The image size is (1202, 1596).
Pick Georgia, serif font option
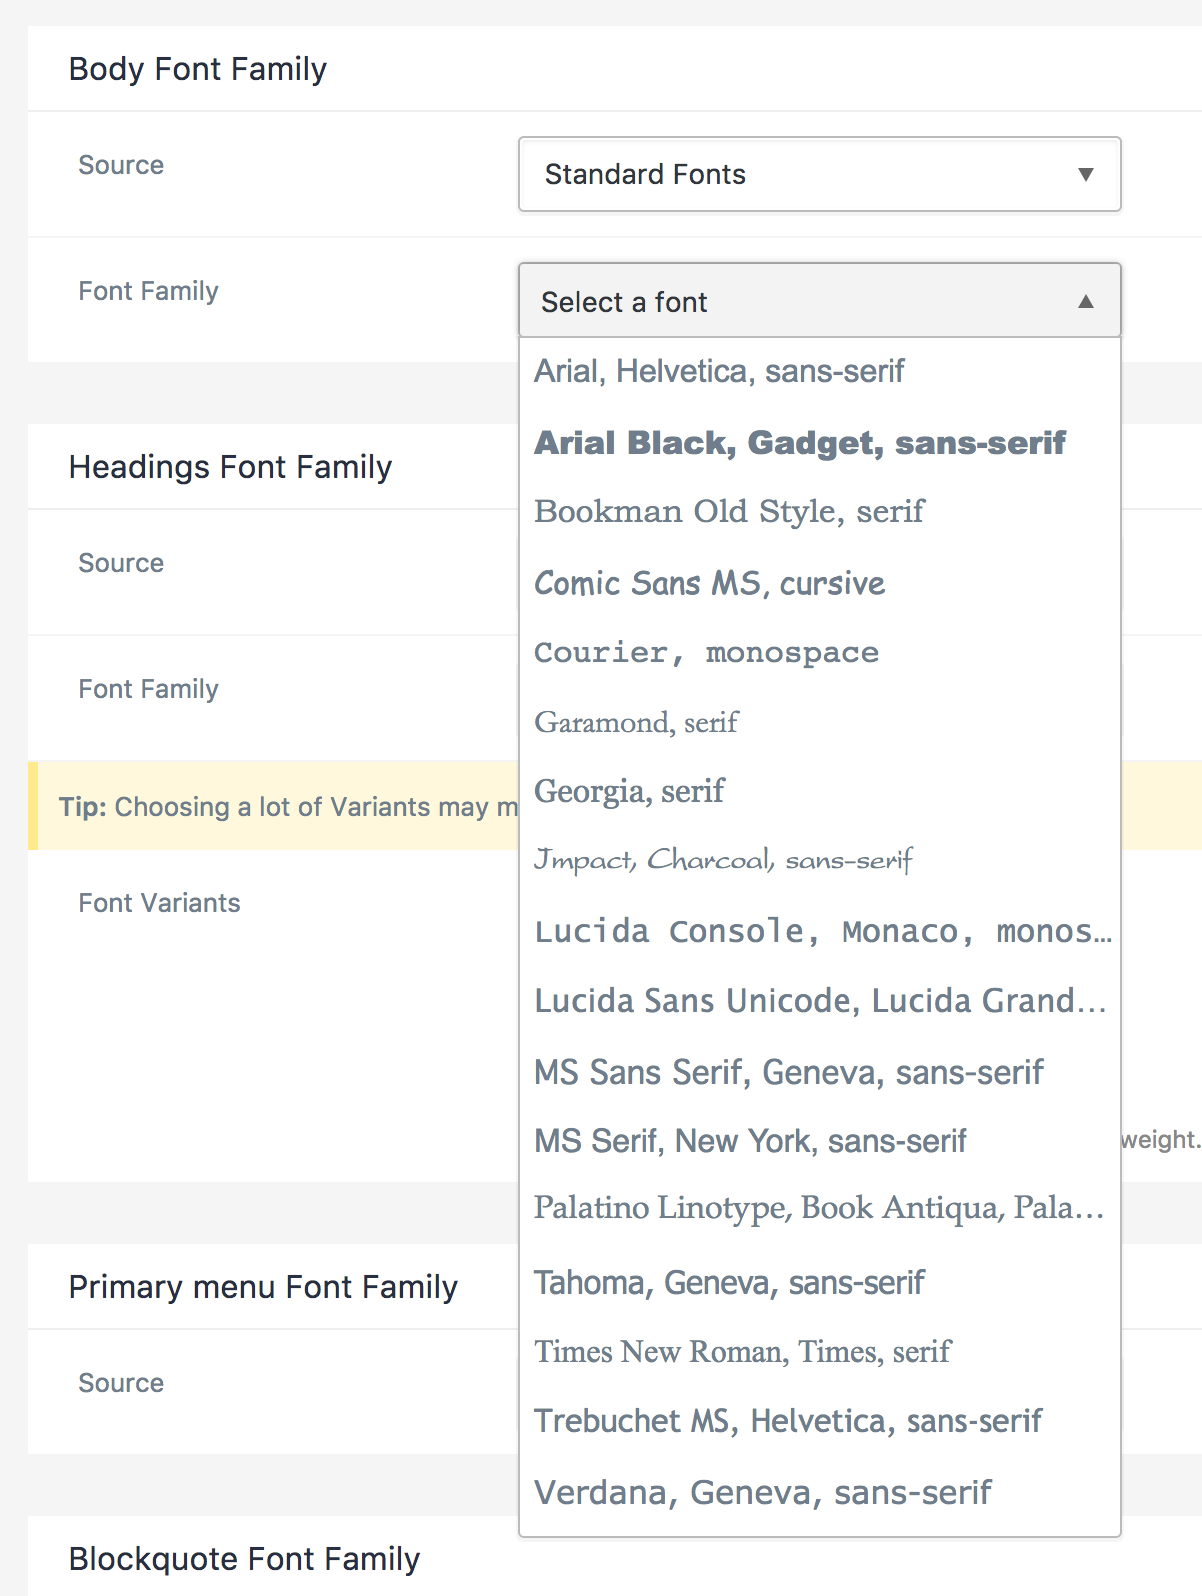[629, 791]
